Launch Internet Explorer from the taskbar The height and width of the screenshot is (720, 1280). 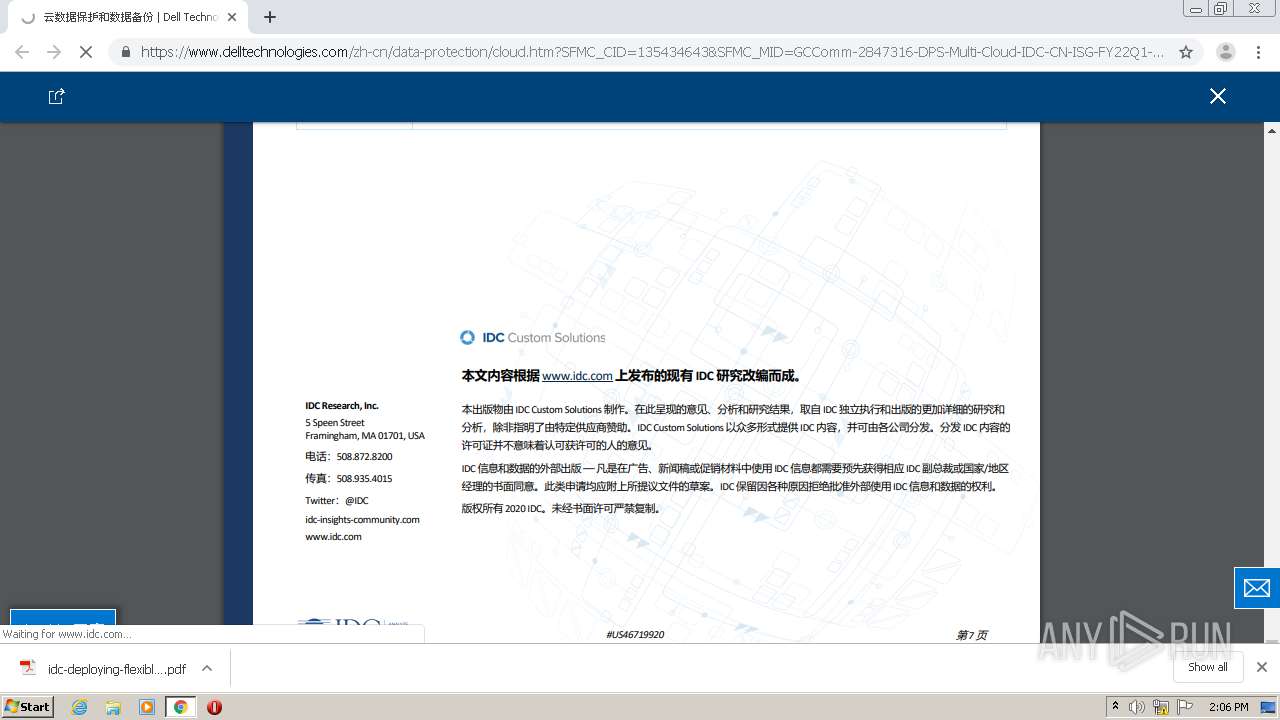(x=80, y=707)
